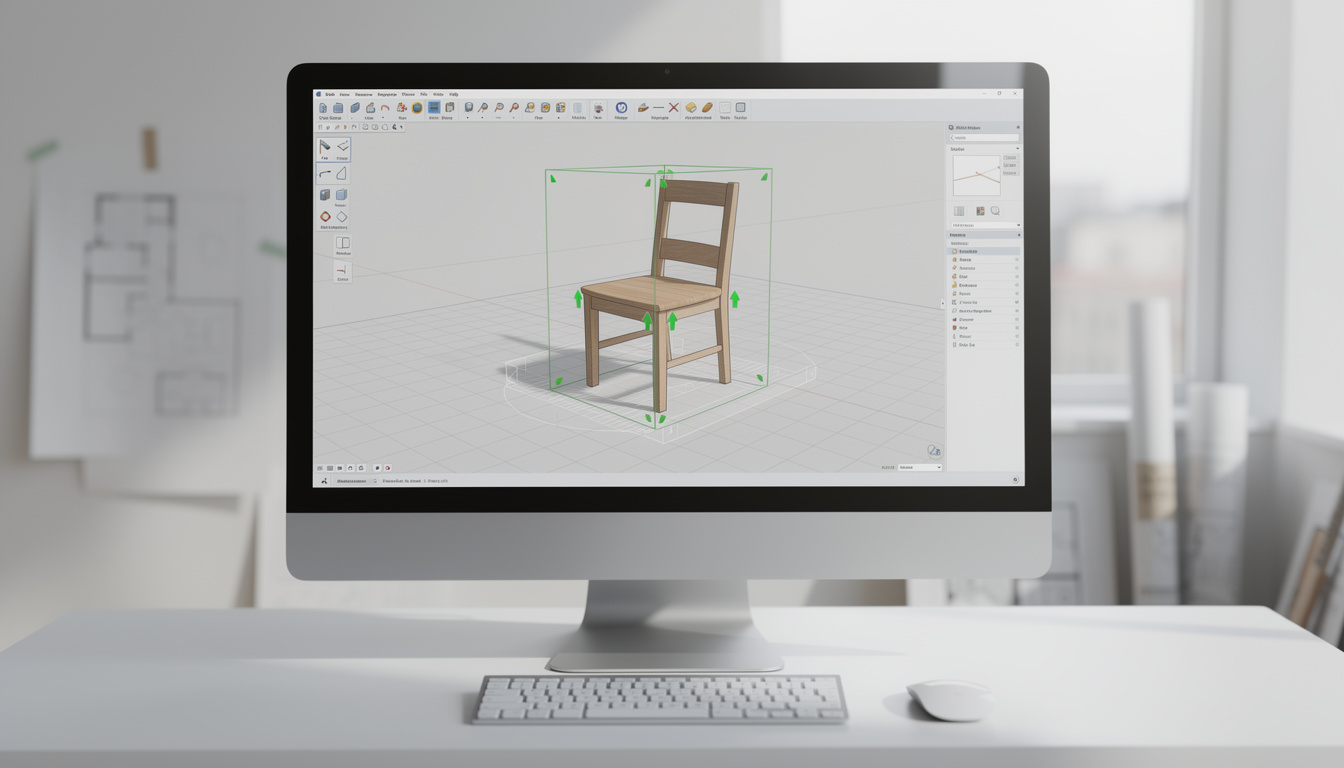1344x768 pixels.
Task: Click the green up-arrow handle right of the chair seat
Action: point(735,298)
